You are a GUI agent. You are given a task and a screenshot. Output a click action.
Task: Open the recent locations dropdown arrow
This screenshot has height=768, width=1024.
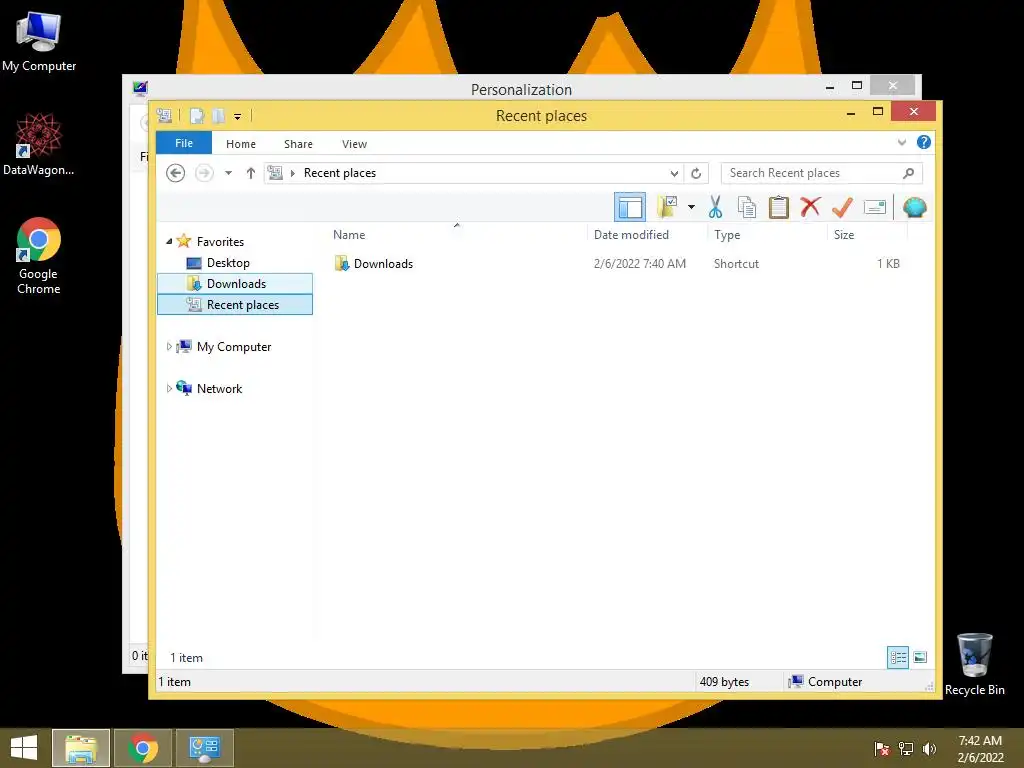[228, 172]
